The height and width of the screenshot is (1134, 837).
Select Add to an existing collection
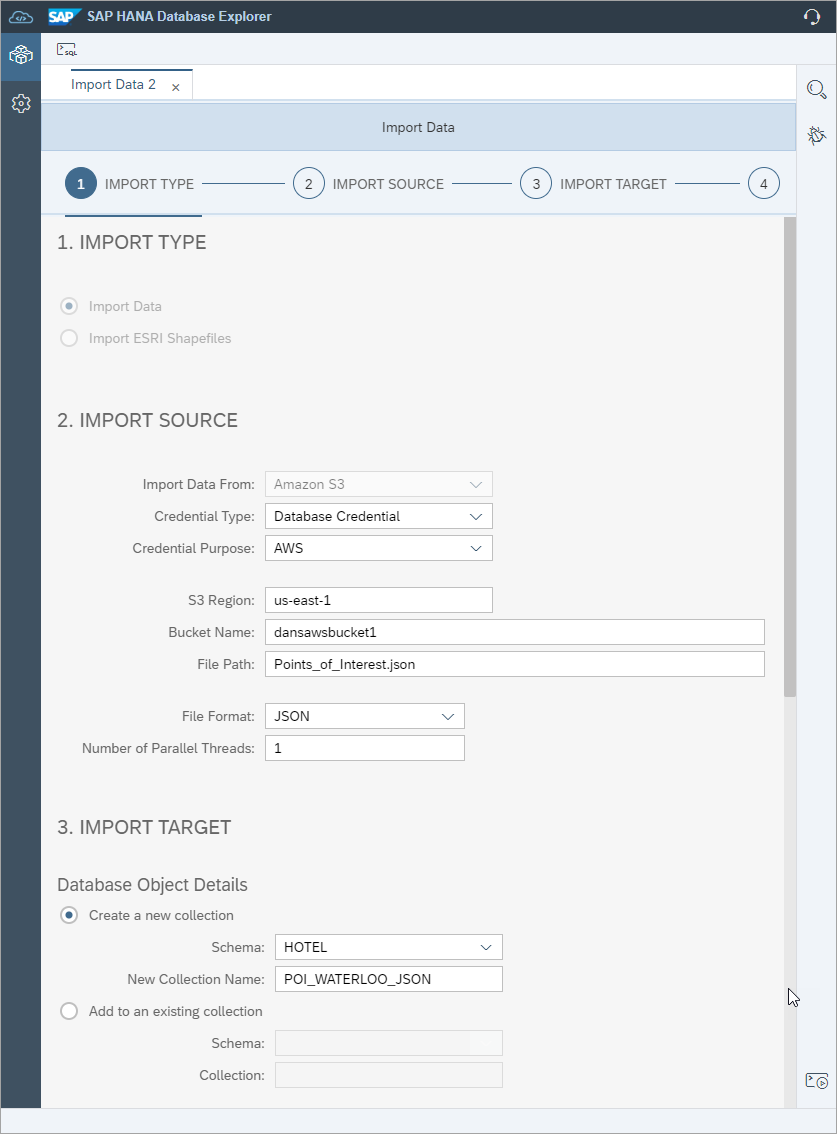pyautogui.click(x=69, y=1011)
